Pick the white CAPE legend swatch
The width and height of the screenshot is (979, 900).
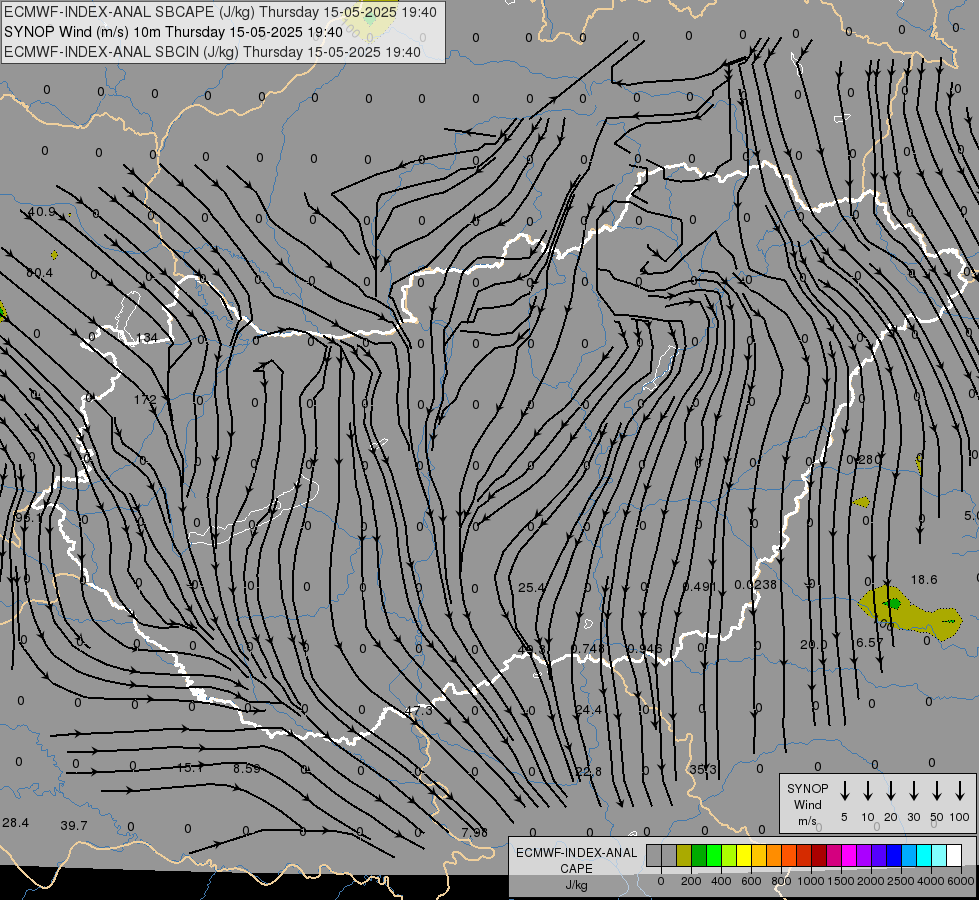953,855
